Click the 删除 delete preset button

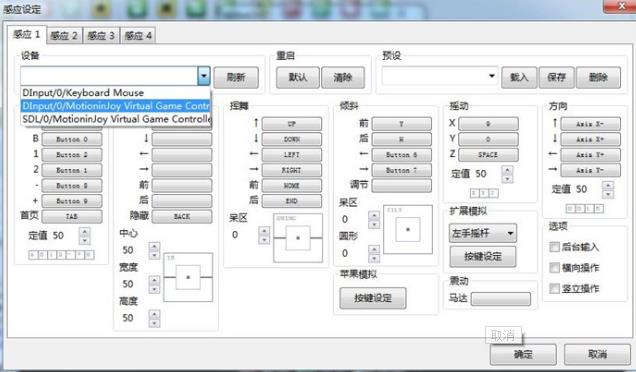pos(598,77)
